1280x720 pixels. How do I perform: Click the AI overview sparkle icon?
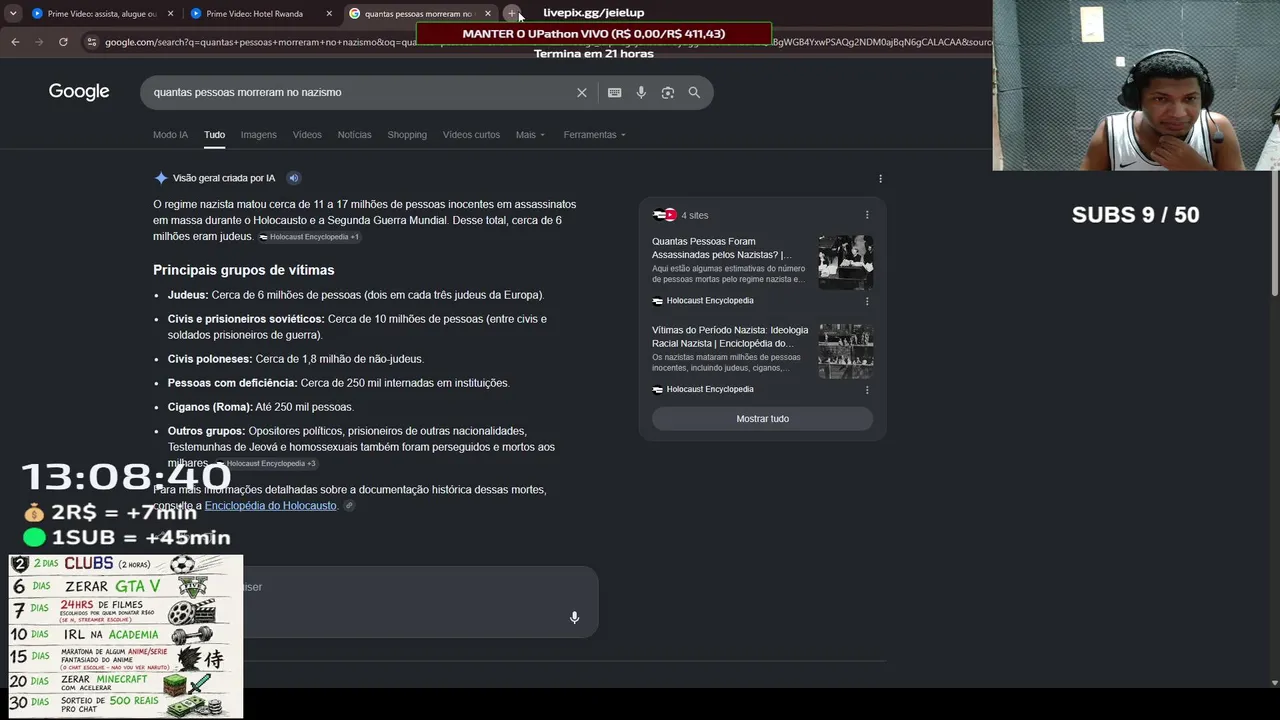(x=161, y=178)
